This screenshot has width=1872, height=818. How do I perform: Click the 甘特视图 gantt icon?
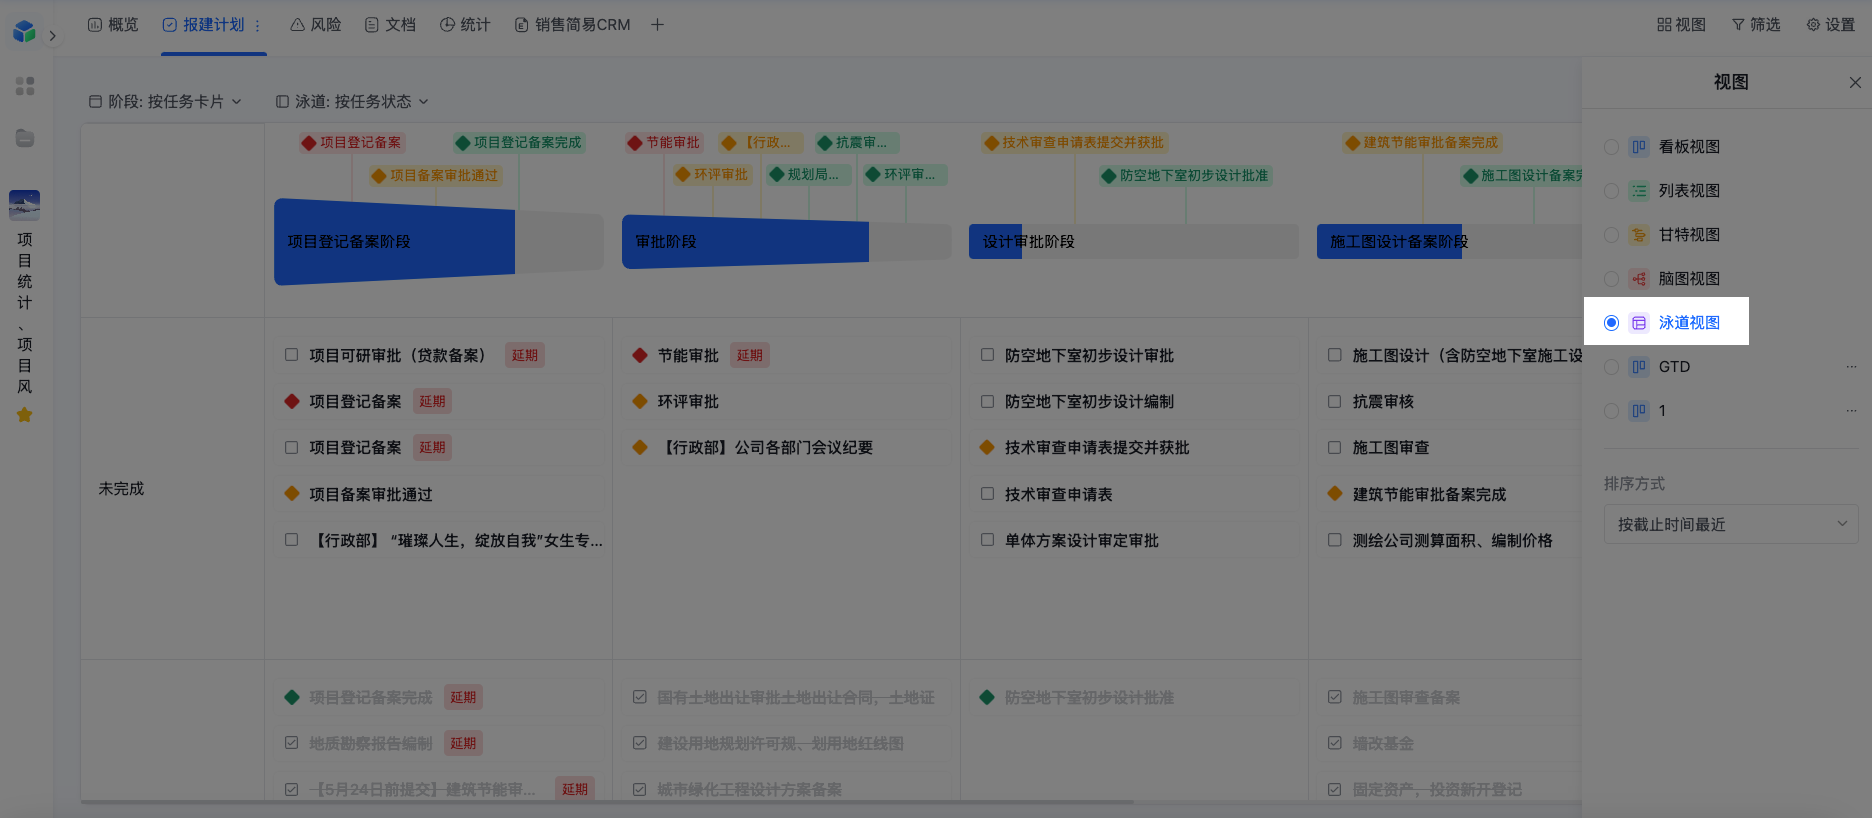click(x=1639, y=235)
